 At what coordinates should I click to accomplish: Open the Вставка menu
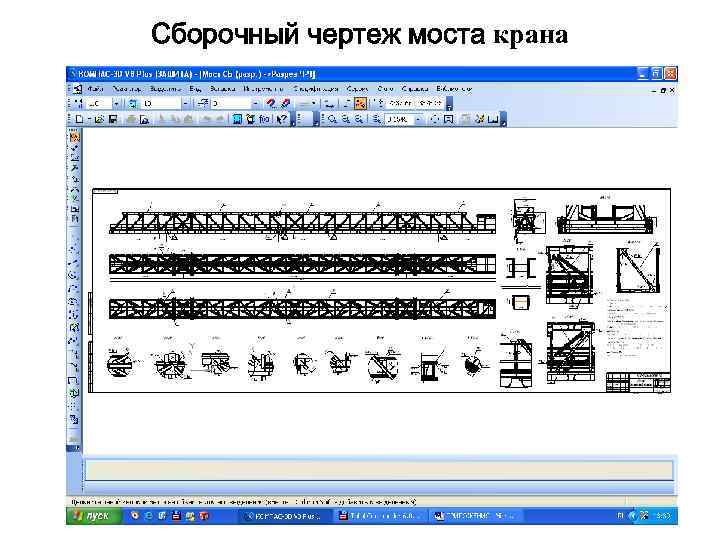(x=223, y=89)
